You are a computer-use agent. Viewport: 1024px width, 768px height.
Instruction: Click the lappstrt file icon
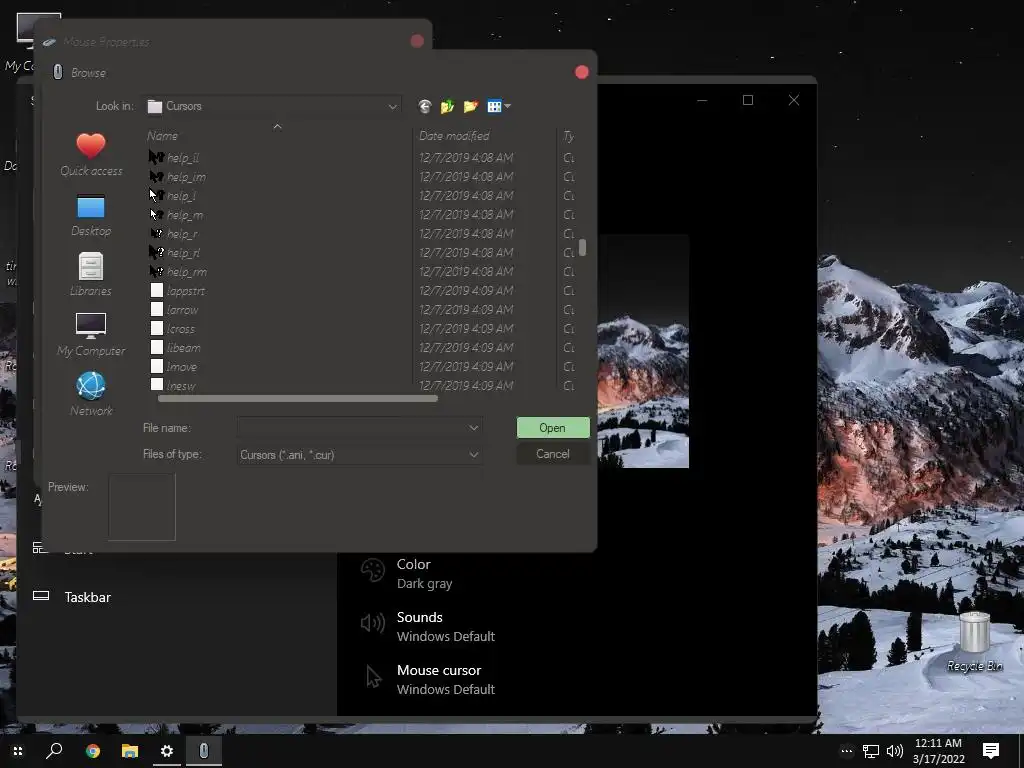(x=157, y=291)
